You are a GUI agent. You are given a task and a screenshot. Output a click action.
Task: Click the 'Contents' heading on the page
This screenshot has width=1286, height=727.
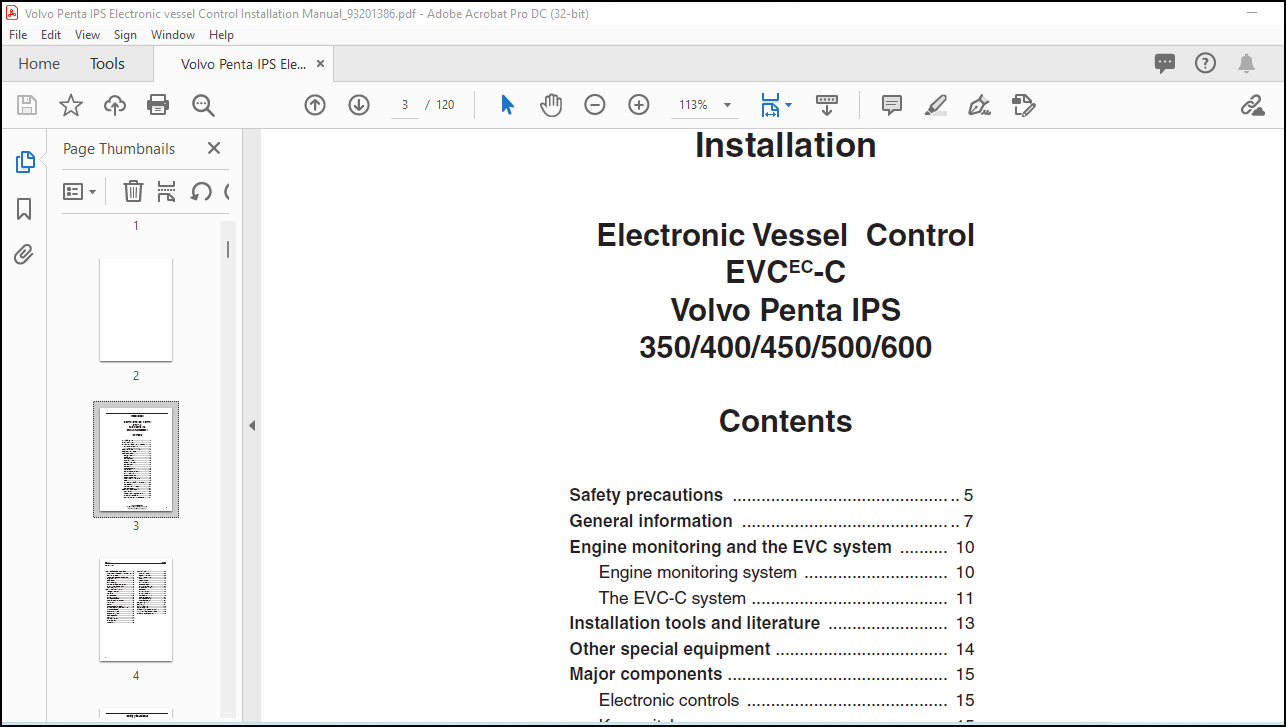point(786,421)
